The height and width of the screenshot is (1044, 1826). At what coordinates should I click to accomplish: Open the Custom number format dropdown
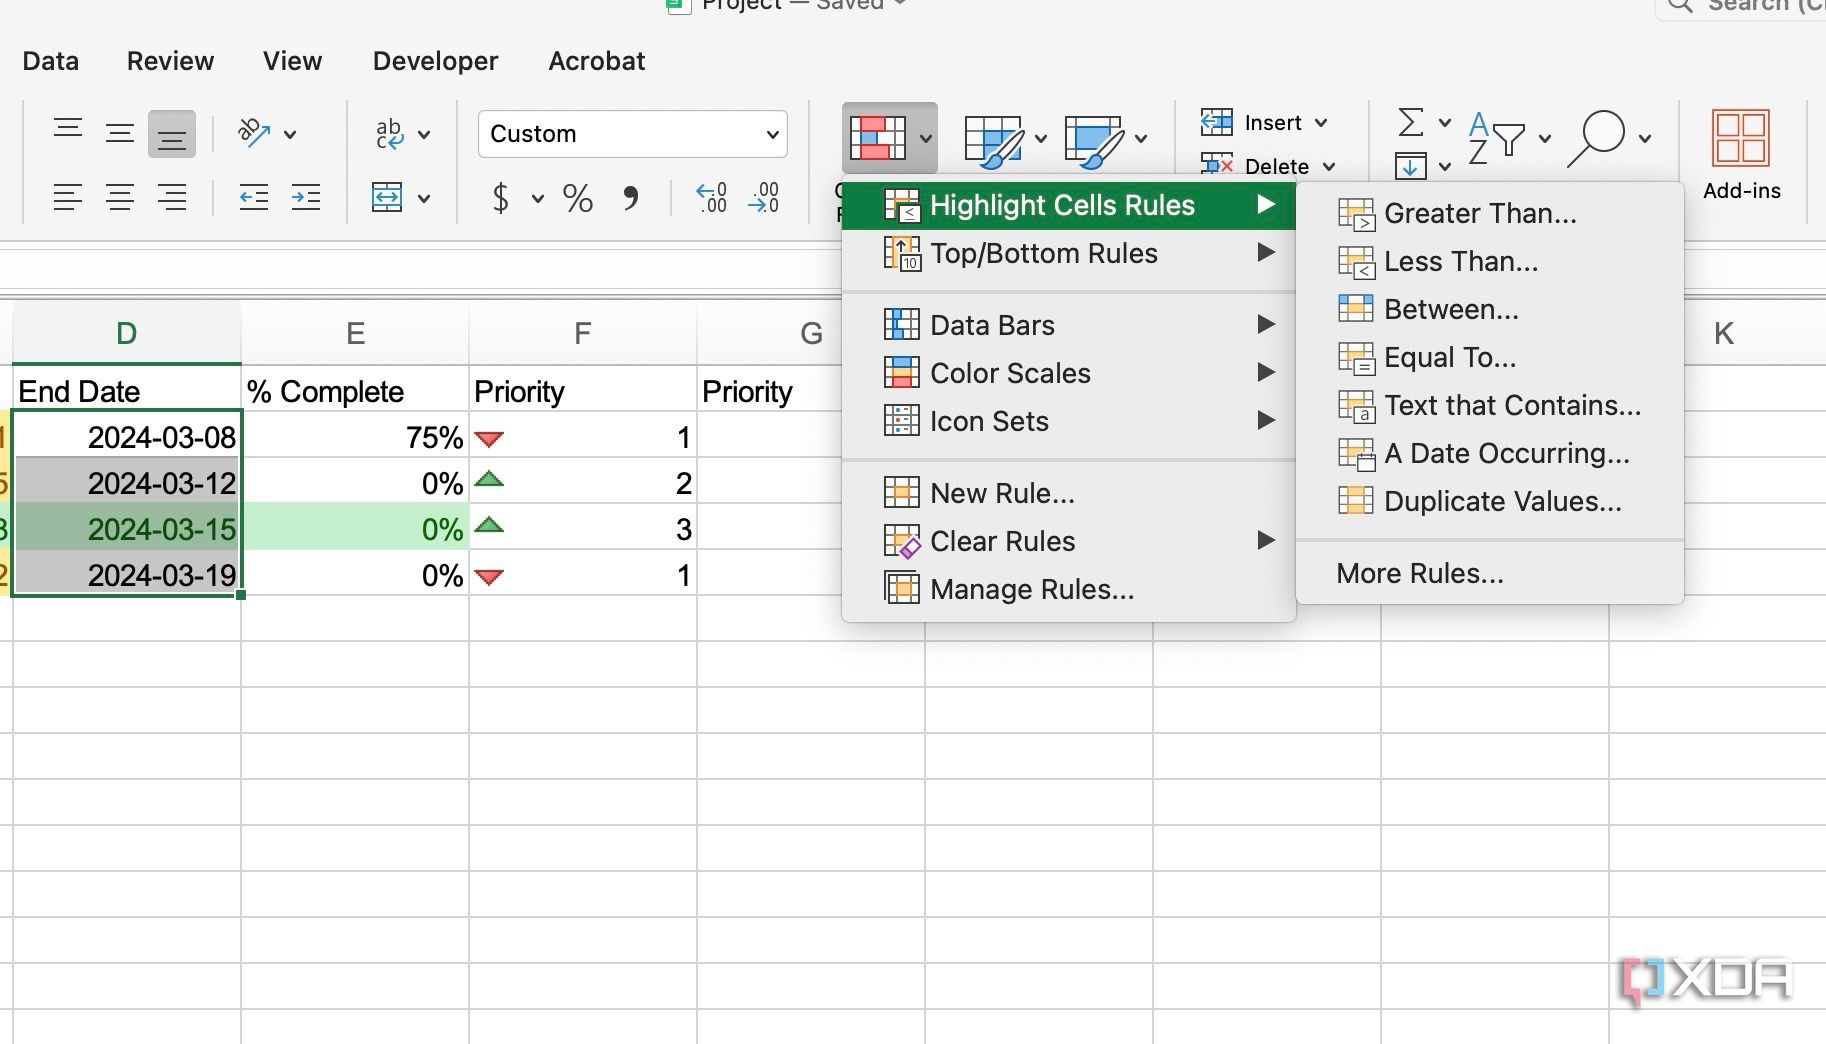632,134
